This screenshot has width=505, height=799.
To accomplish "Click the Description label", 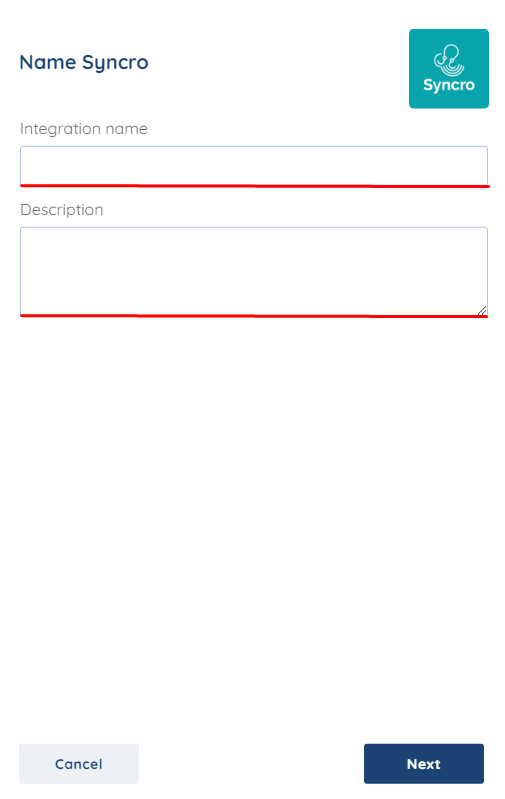I will tap(62, 209).
